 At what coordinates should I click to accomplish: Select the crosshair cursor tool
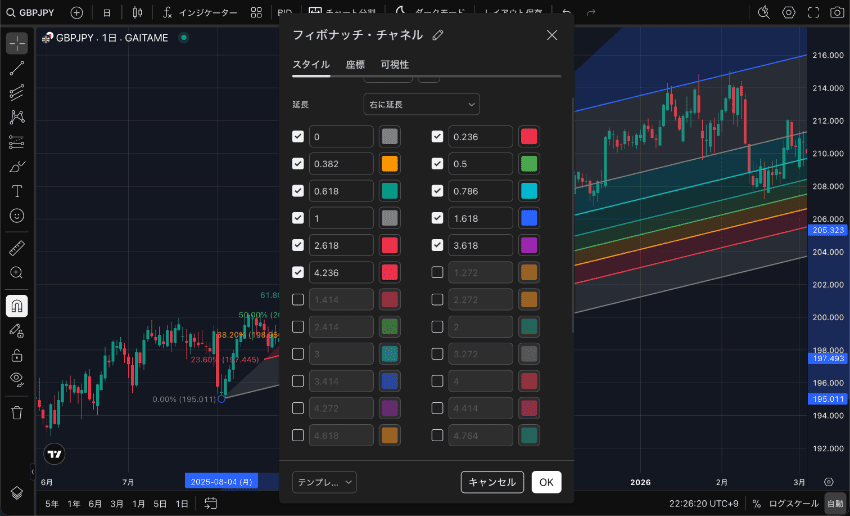coord(17,43)
